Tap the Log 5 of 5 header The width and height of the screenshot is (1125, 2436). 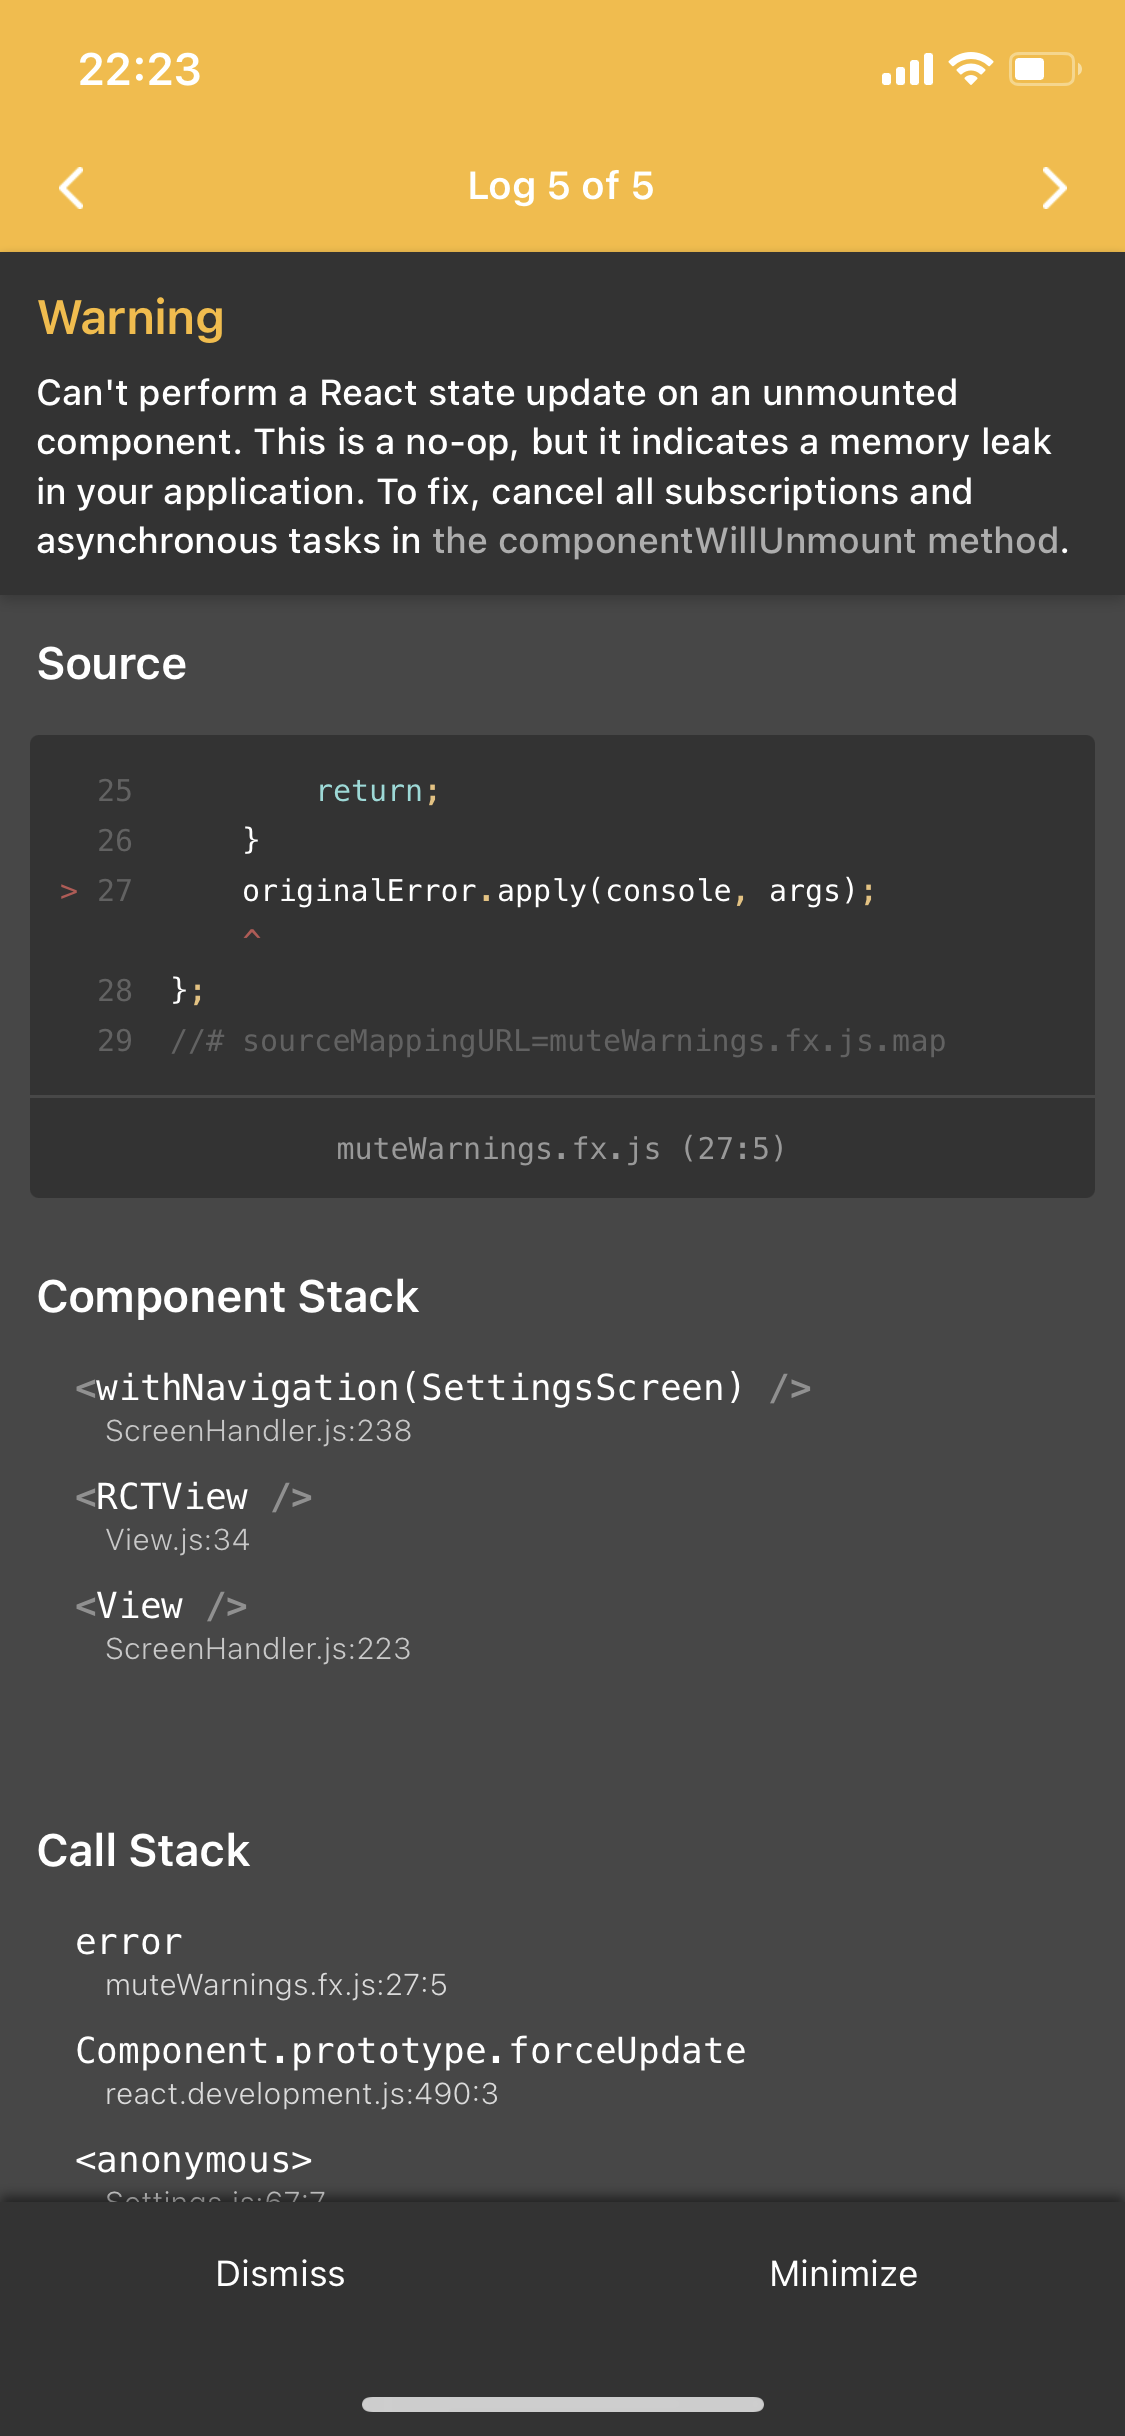click(x=561, y=187)
